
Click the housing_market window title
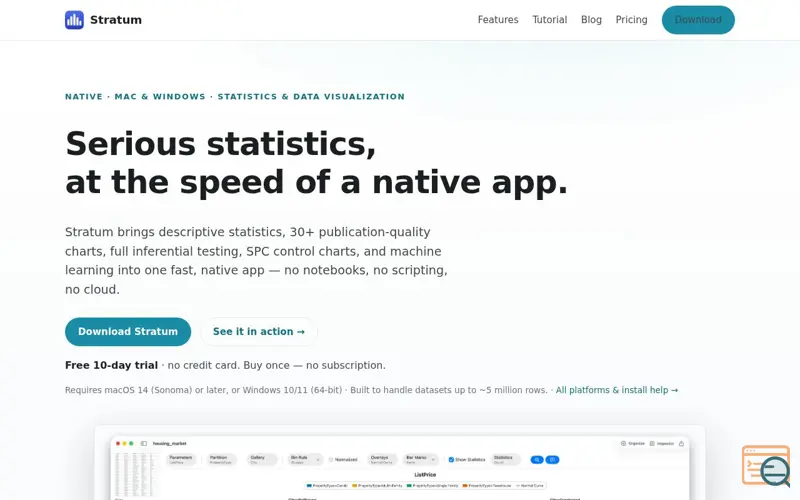click(x=169, y=443)
